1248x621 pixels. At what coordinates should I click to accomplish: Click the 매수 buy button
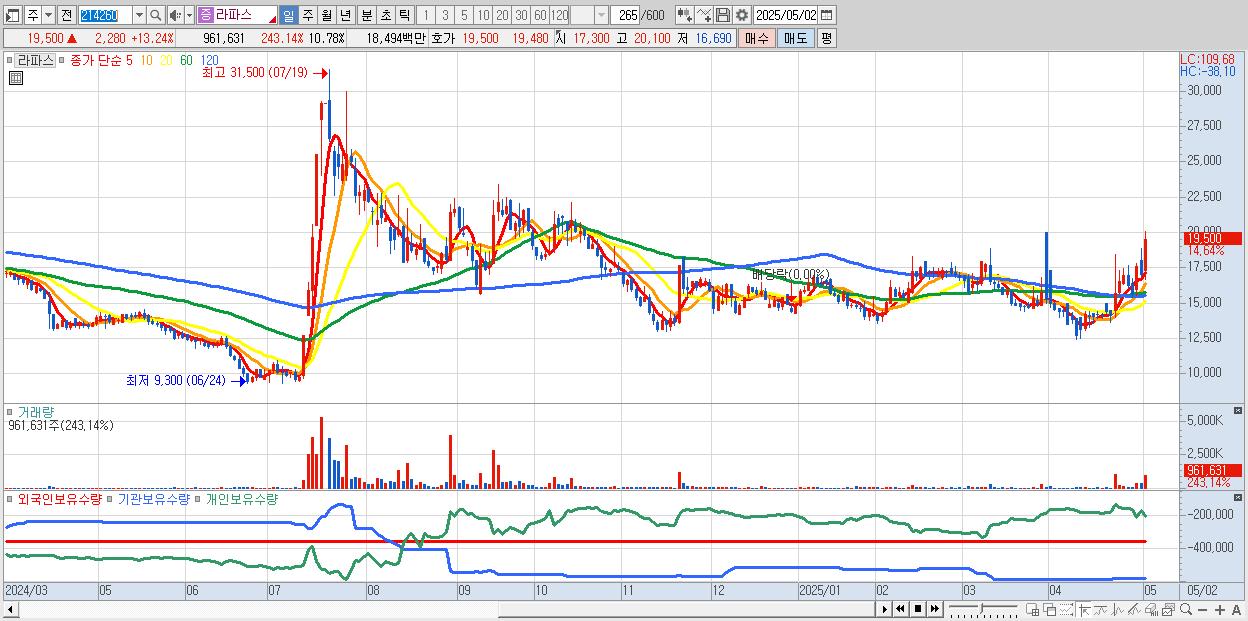757,38
